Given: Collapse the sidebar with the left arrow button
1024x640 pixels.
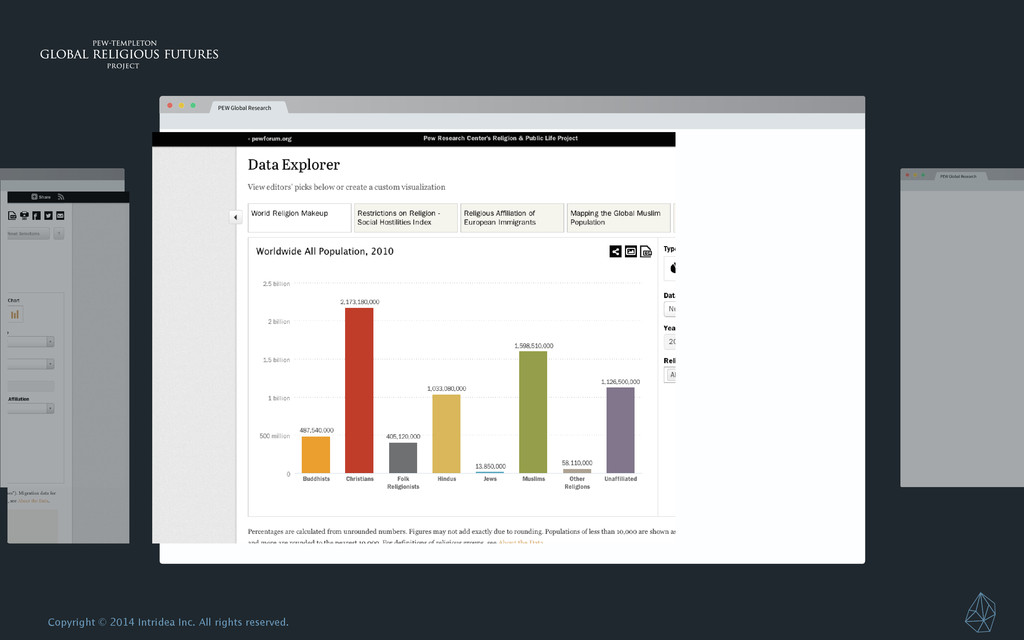Looking at the screenshot, I should (x=236, y=217).
